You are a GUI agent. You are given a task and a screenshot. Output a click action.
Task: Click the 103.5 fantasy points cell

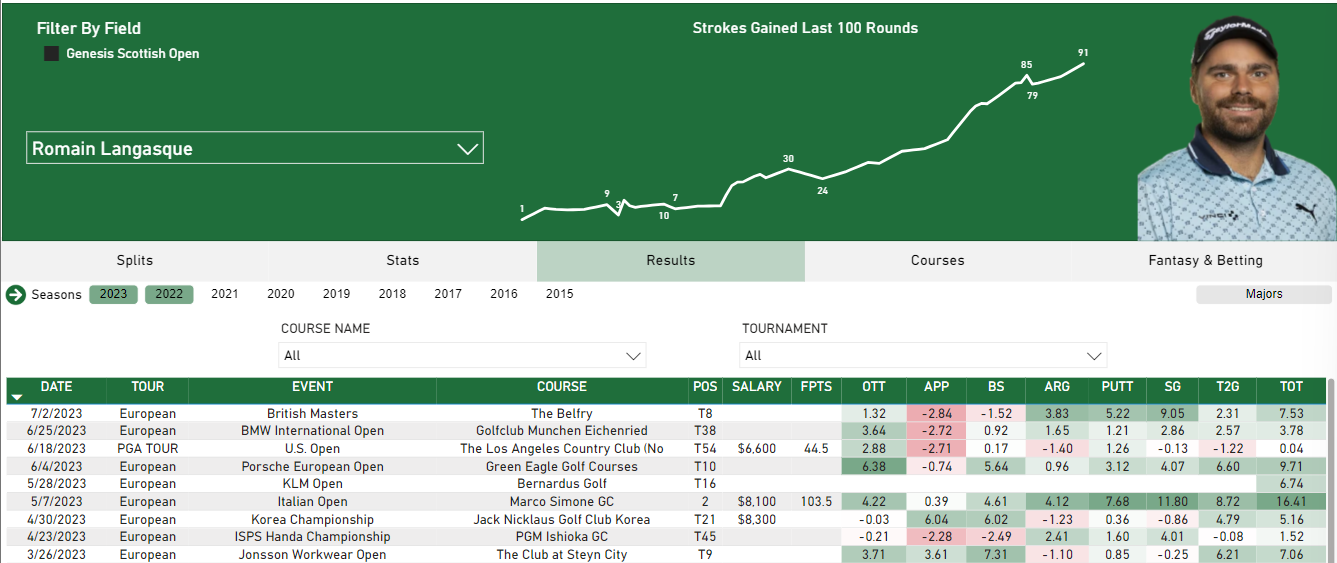coord(816,502)
